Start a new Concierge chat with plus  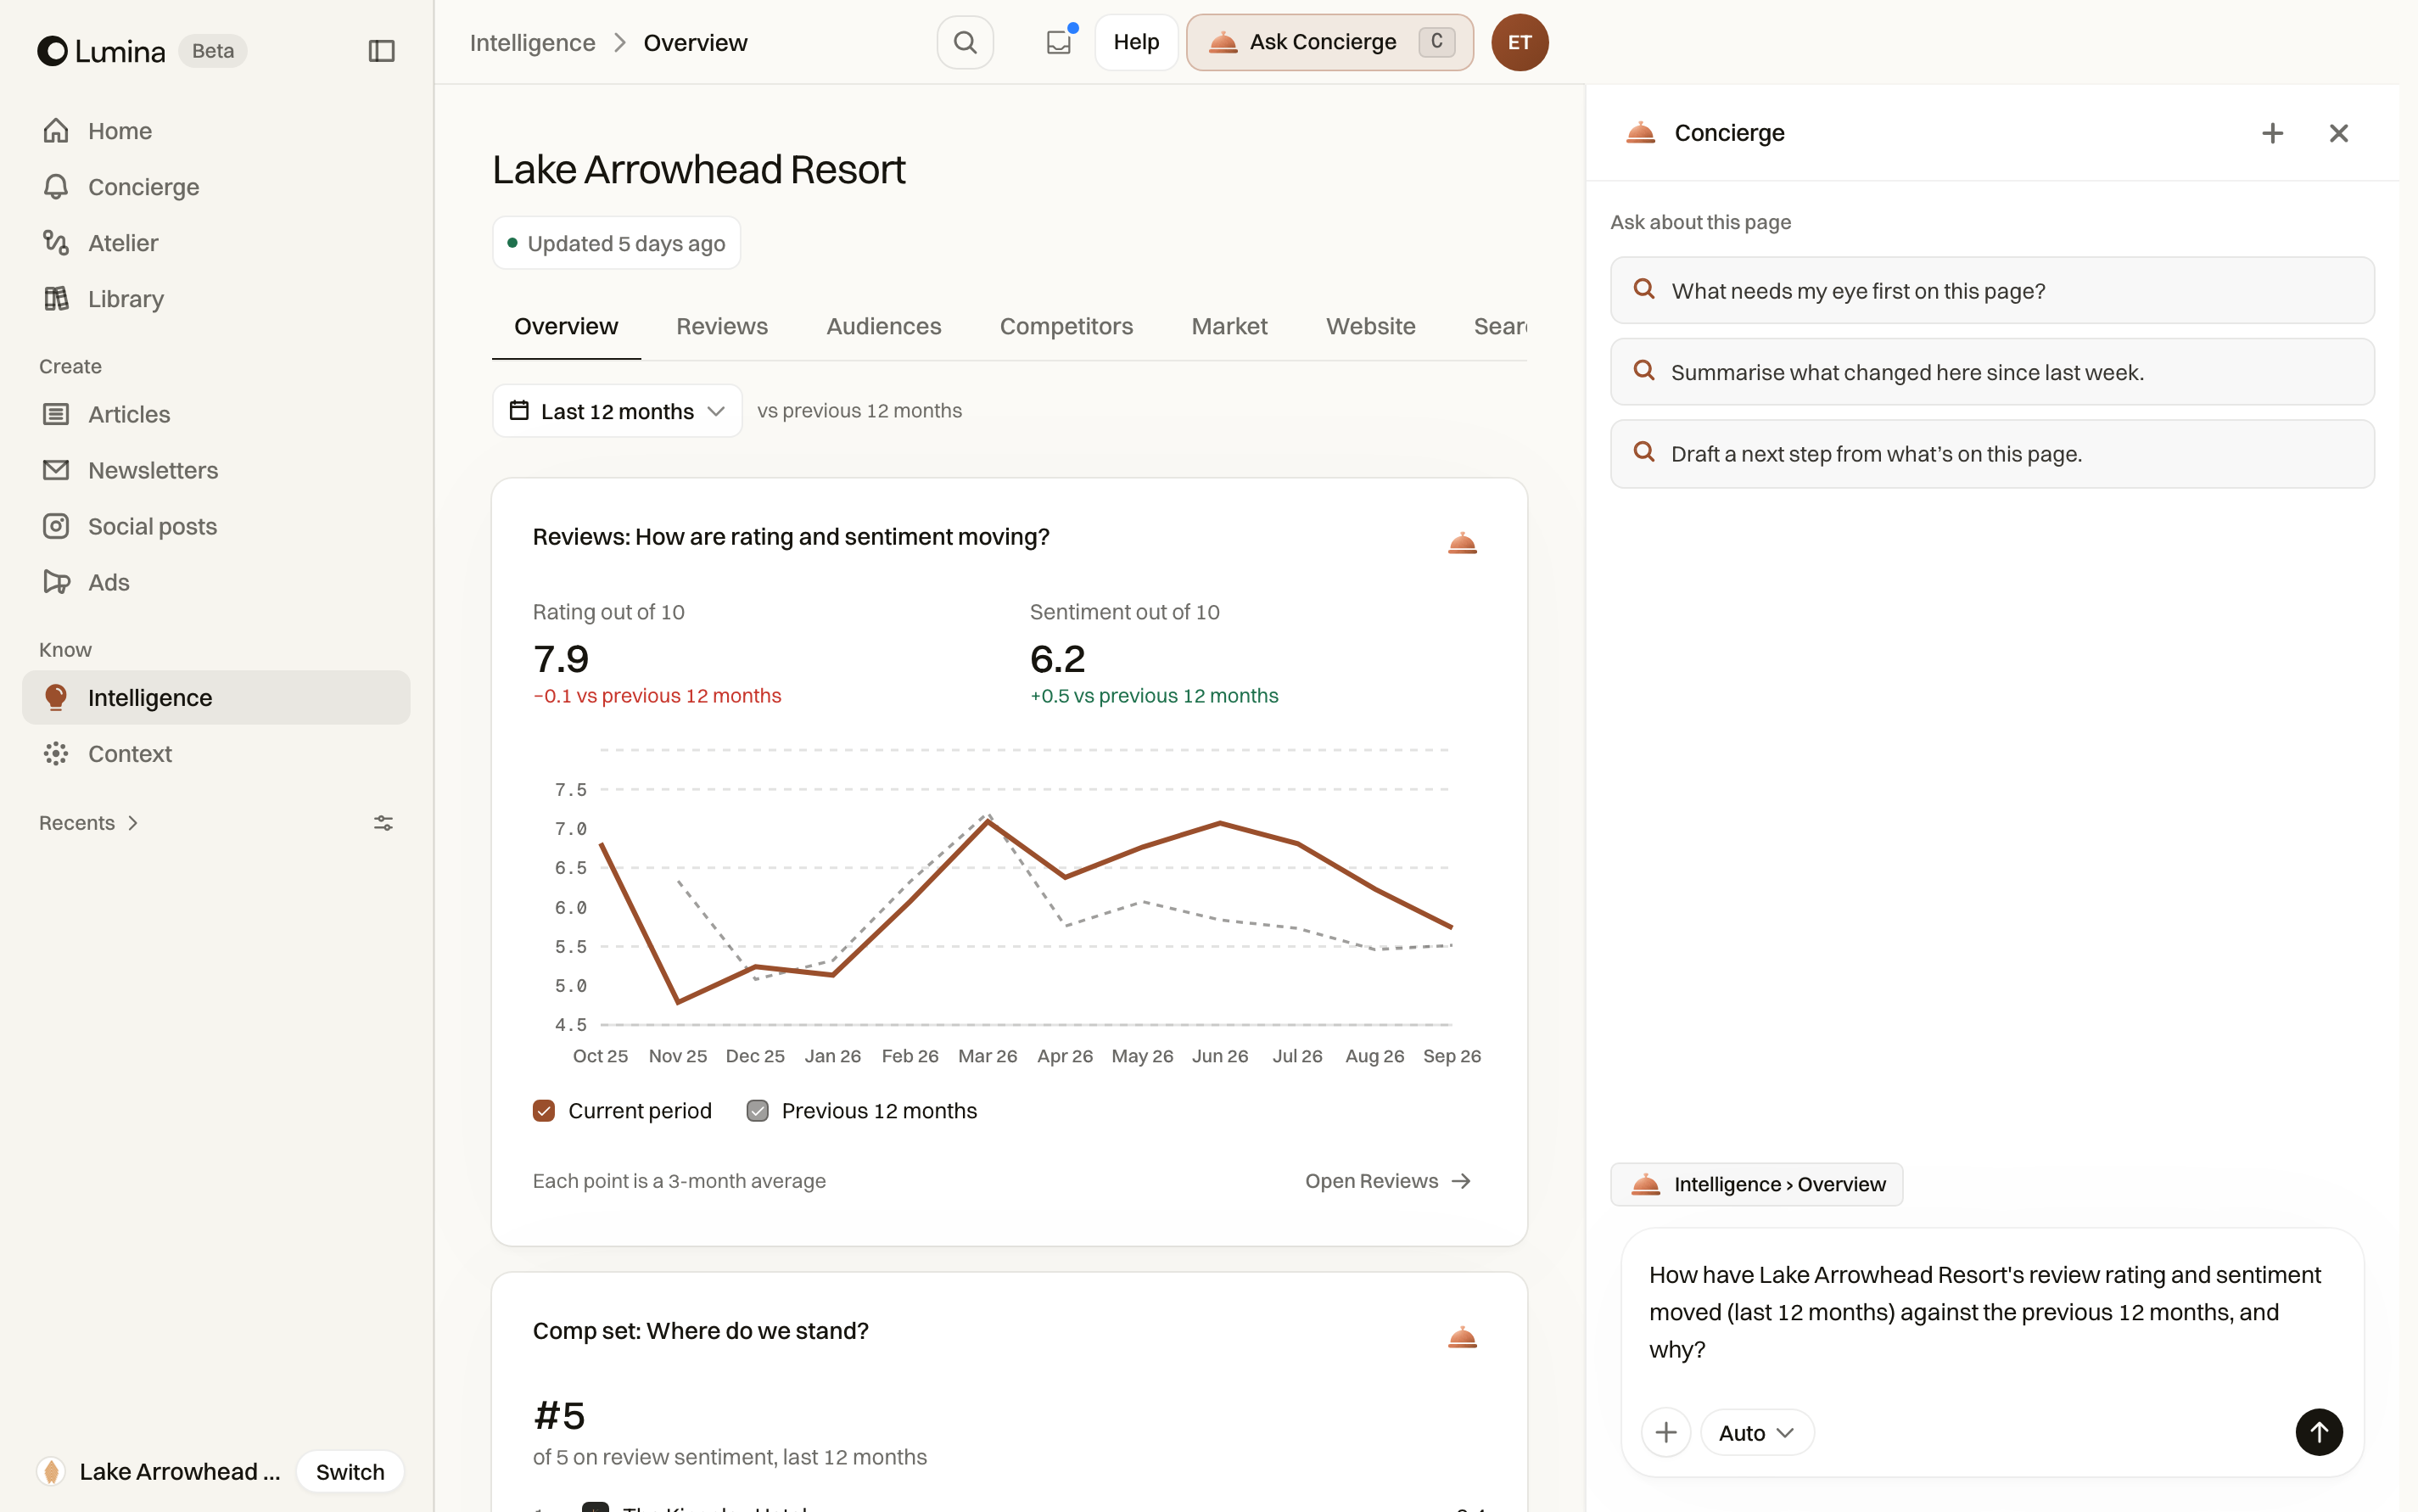pos(2272,133)
